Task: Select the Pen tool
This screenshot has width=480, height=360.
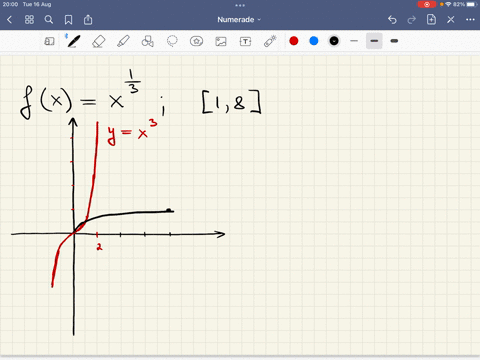Action: point(73,41)
